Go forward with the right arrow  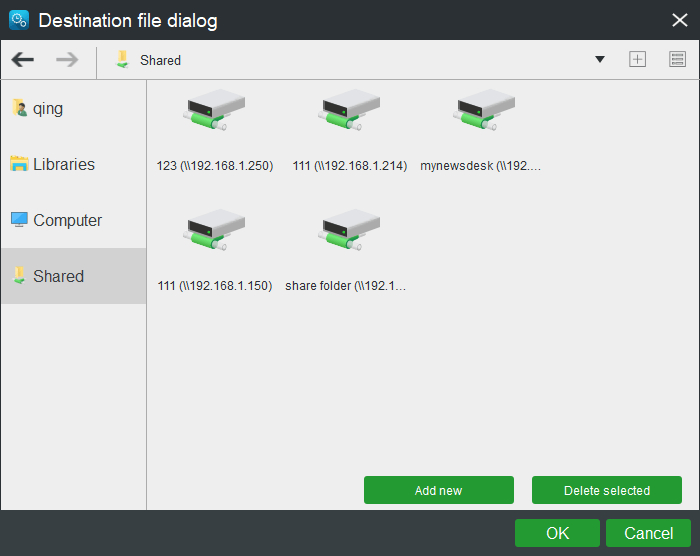coord(67,59)
